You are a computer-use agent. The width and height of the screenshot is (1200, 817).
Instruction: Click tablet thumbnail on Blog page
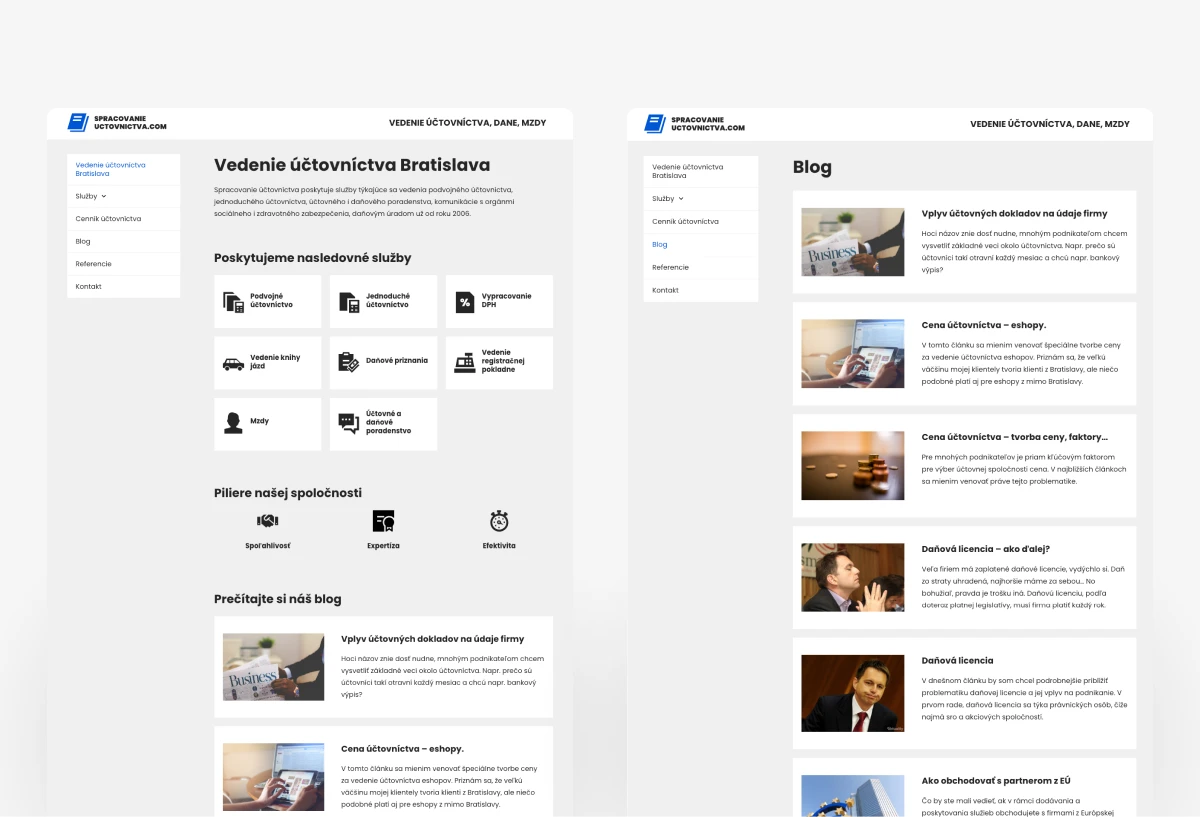coord(853,353)
